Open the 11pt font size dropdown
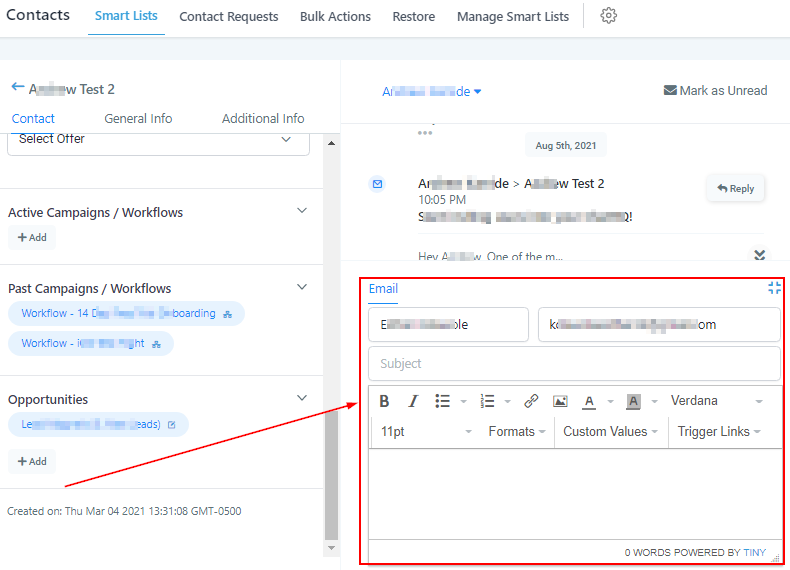790x570 pixels. tap(425, 432)
